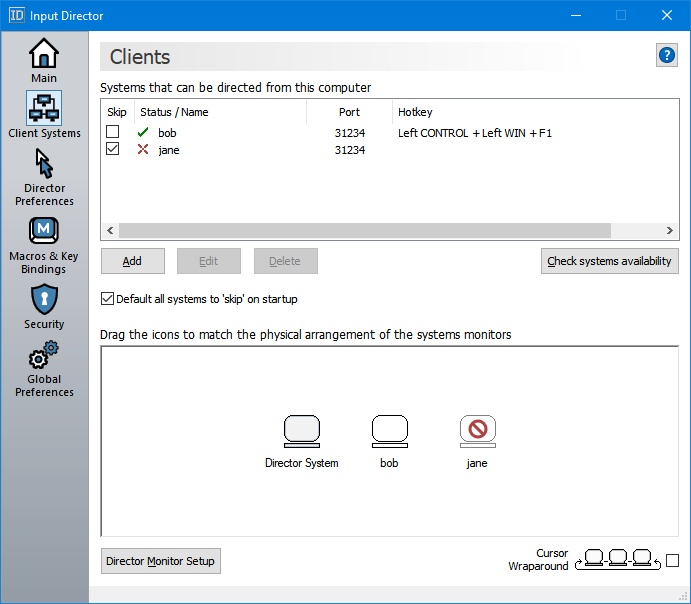Click the Director Preferences sidebar label
This screenshot has width=691, height=604.
(44, 194)
